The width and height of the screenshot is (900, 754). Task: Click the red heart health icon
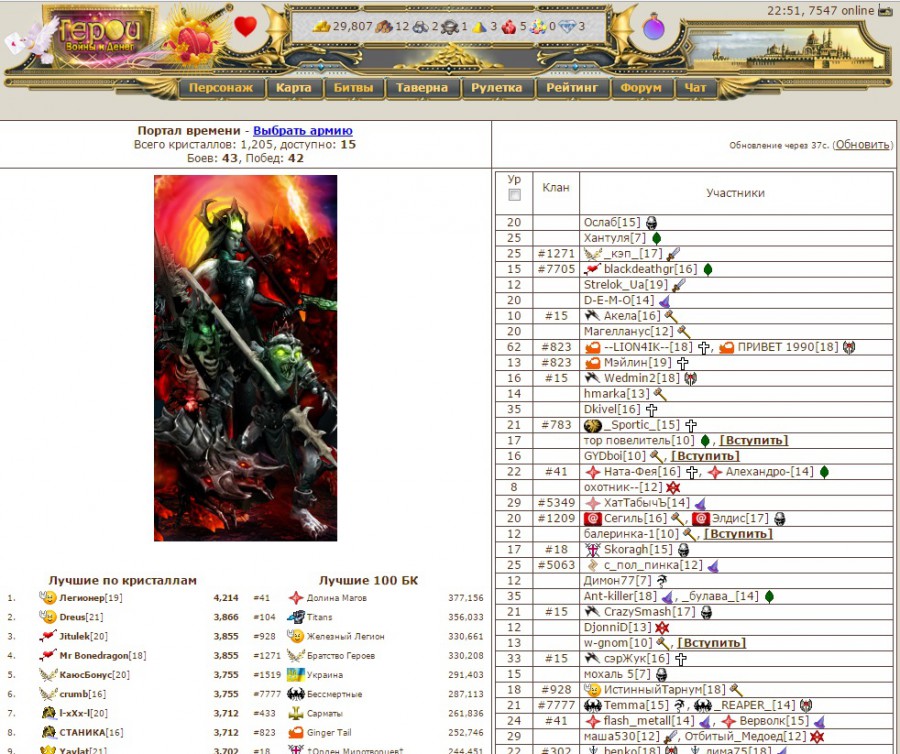[x=245, y=27]
